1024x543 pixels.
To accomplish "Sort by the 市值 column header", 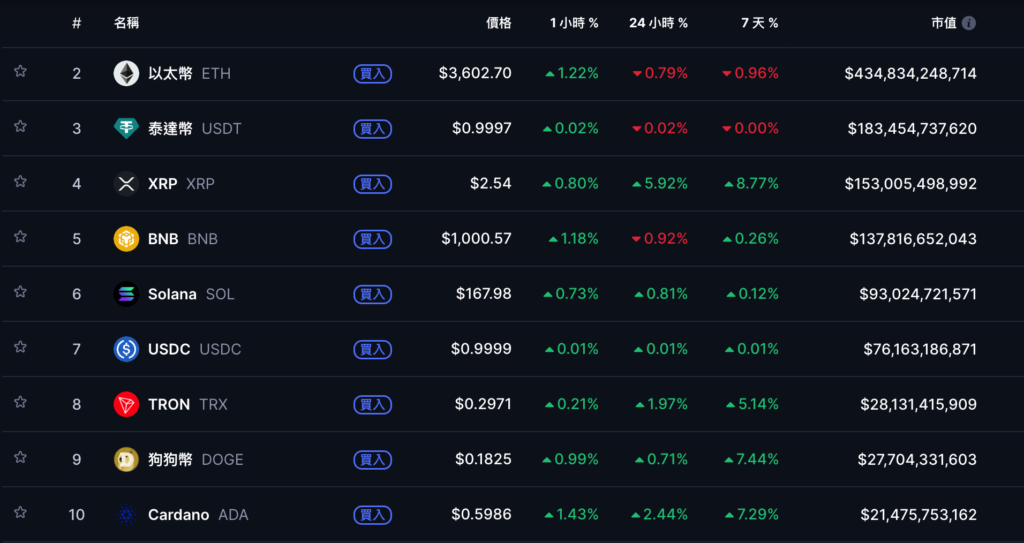I will pyautogui.click(x=943, y=23).
